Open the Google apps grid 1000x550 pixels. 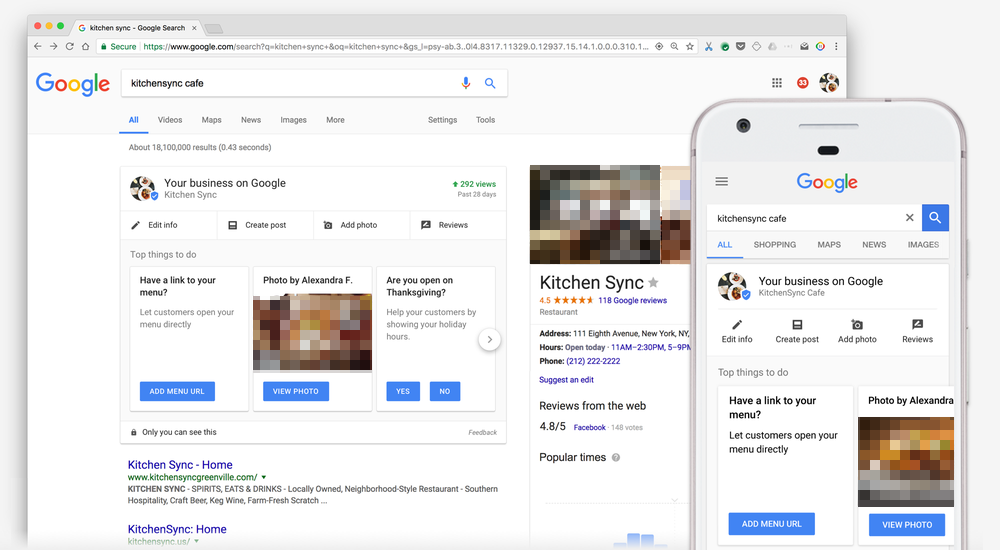click(x=777, y=83)
